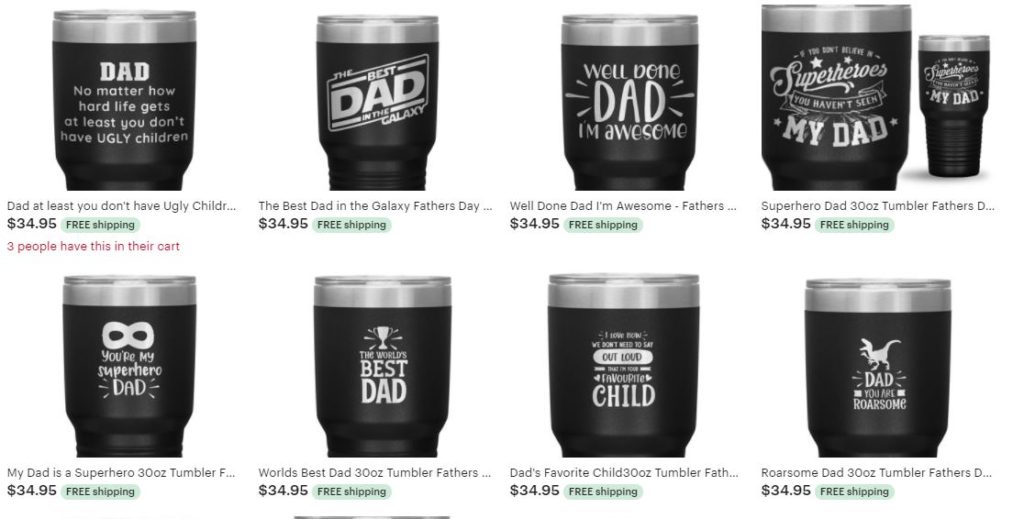Open 'The Best Dad in the Galaxy Fathers Day' title link

point(376,206)
